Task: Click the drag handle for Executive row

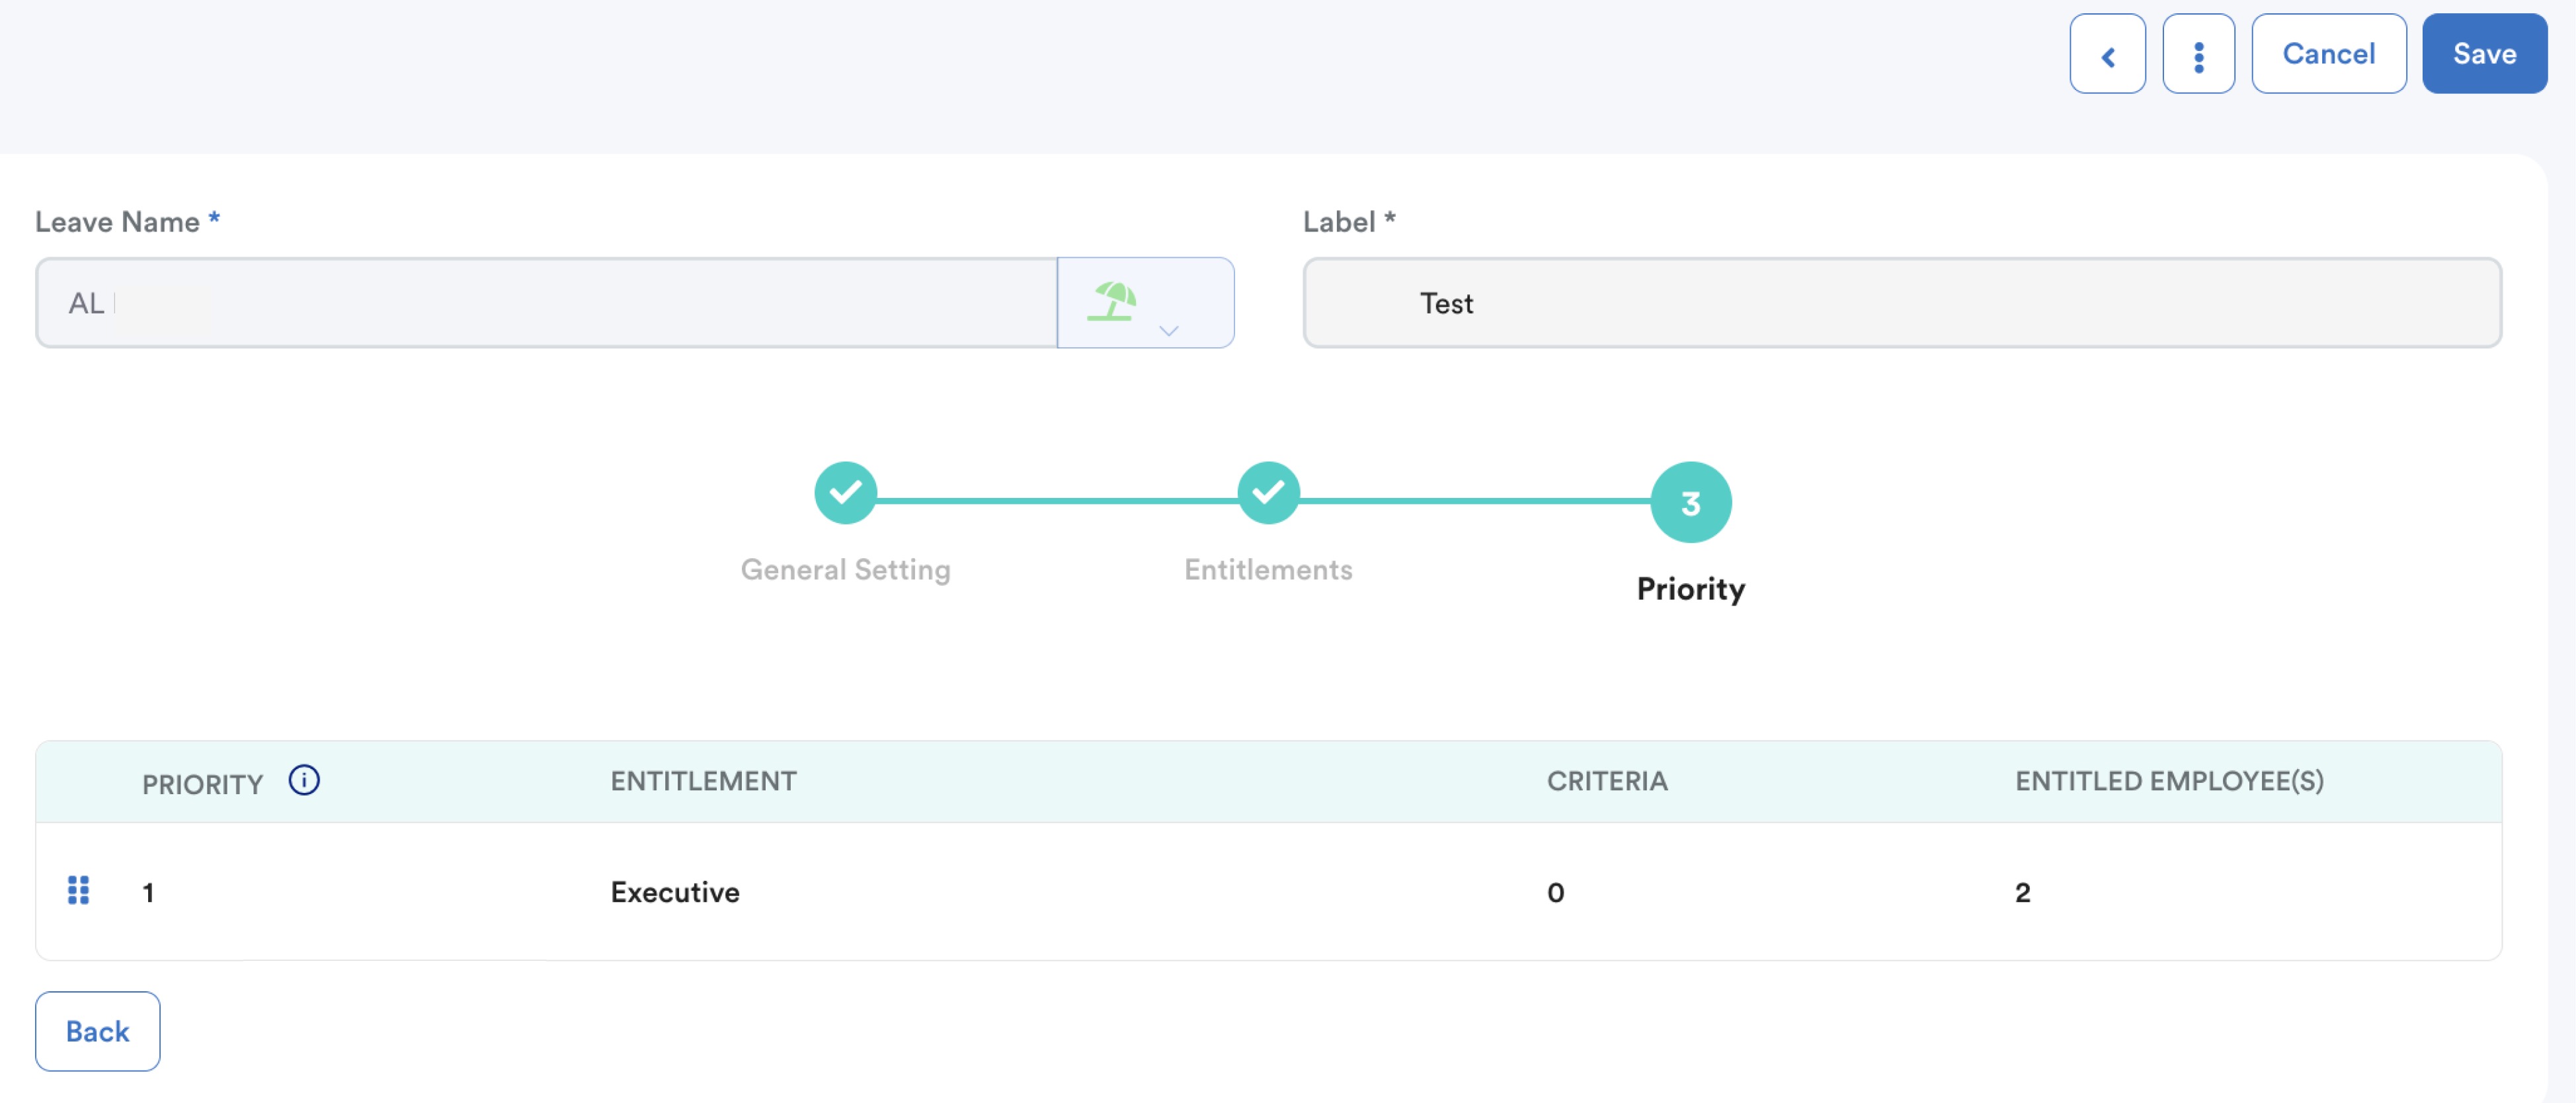Action: pos(78,890)
